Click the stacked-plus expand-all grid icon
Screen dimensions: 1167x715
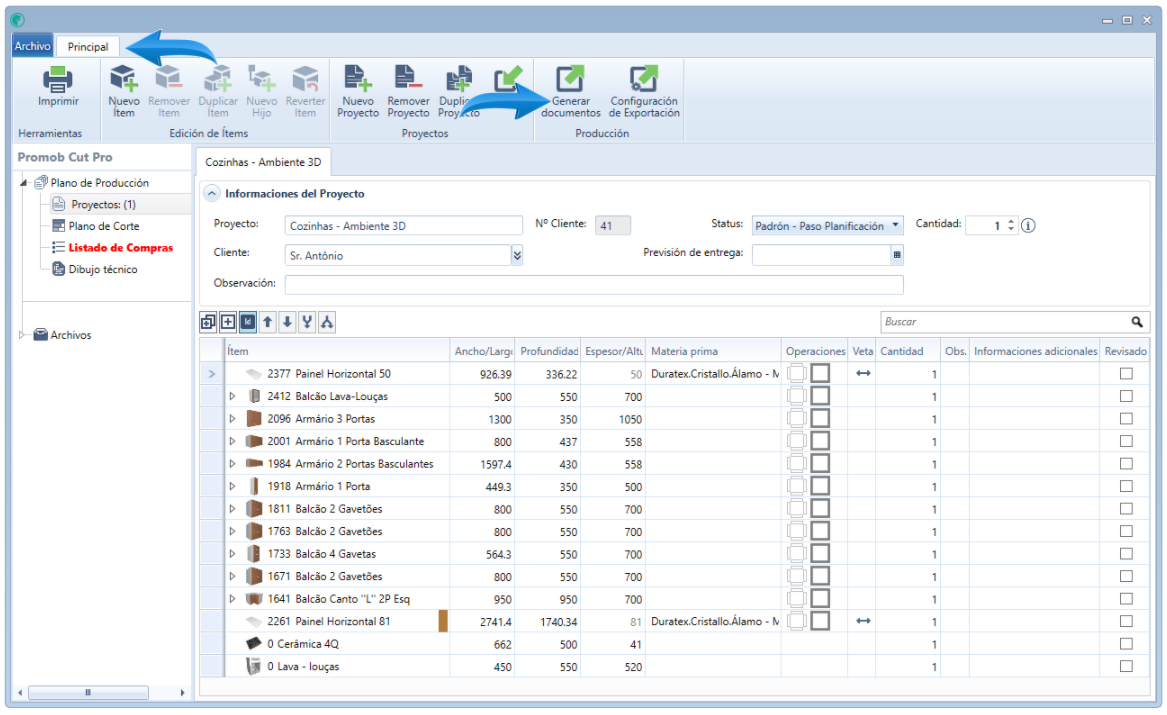tap(208, 322)
